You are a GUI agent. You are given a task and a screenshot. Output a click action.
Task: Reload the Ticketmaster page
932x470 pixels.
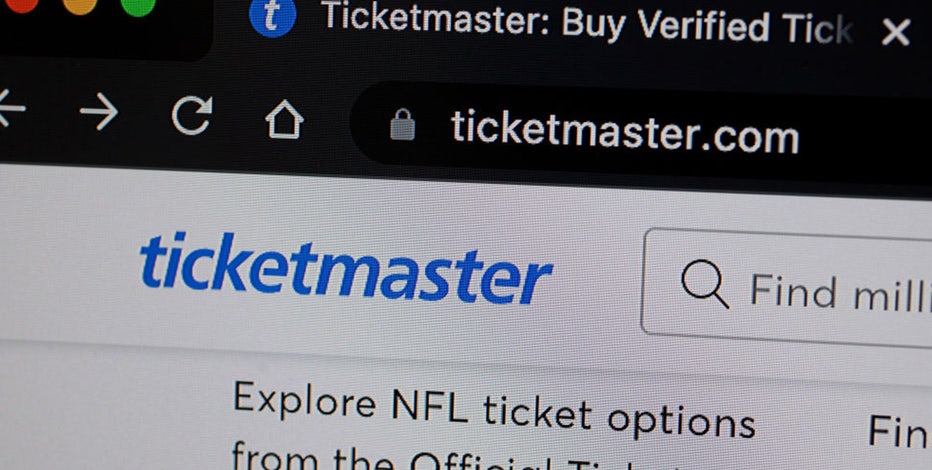click(191, 115)
